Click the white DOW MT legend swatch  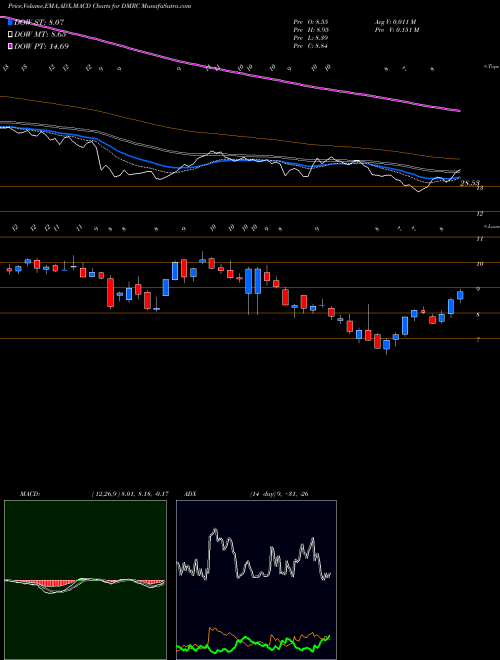point(10,35)
